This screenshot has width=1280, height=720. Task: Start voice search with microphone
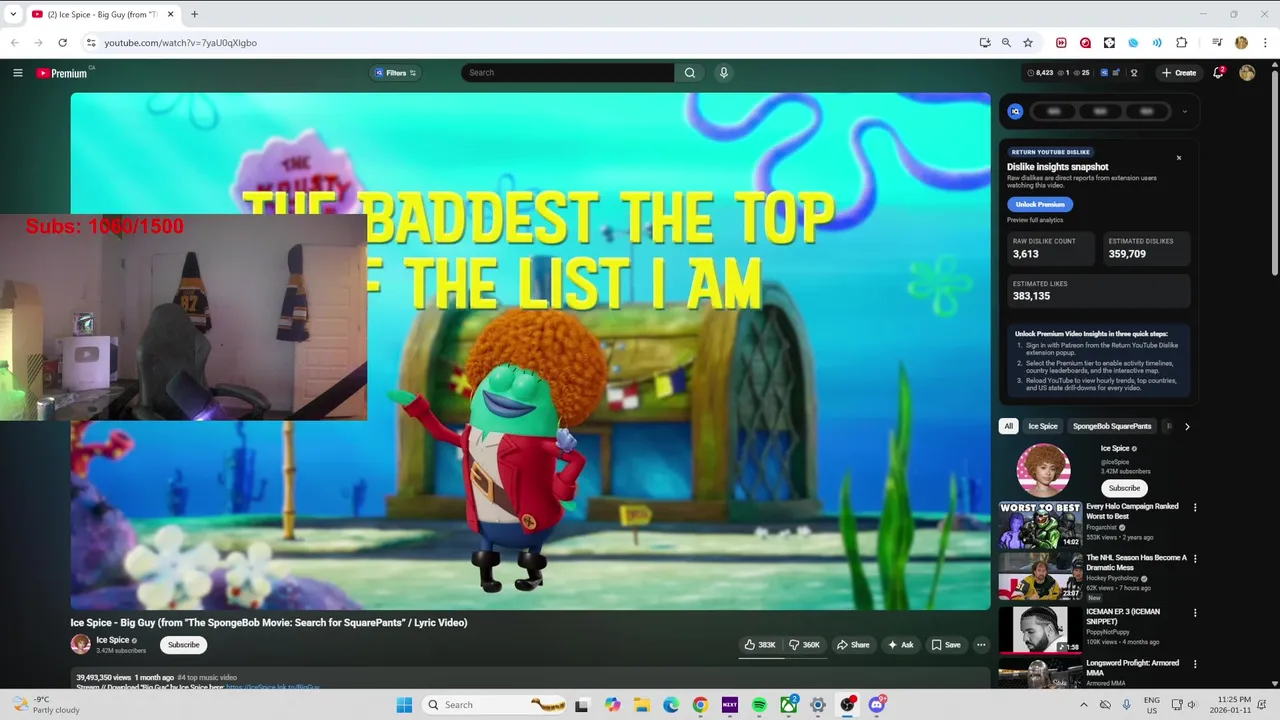(x=724, y=73)
